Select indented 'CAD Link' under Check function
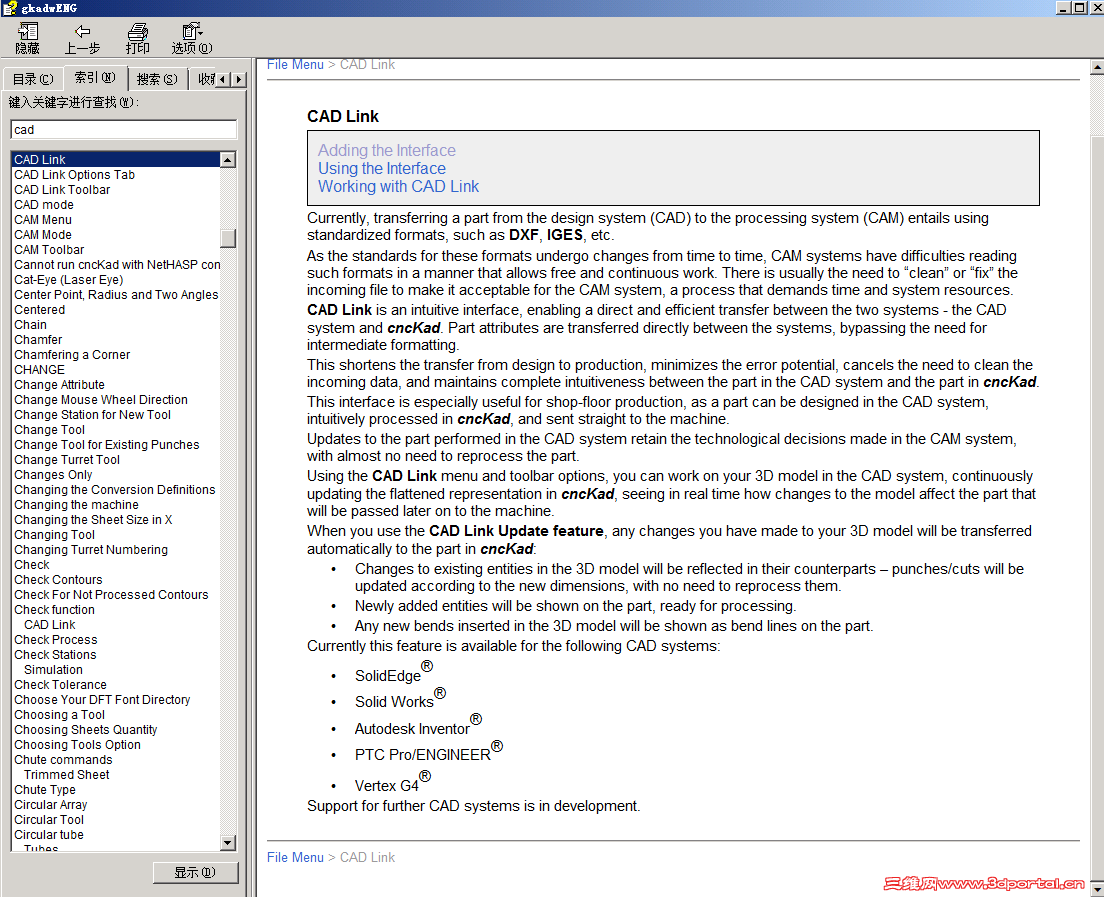 tap(49, 625)
